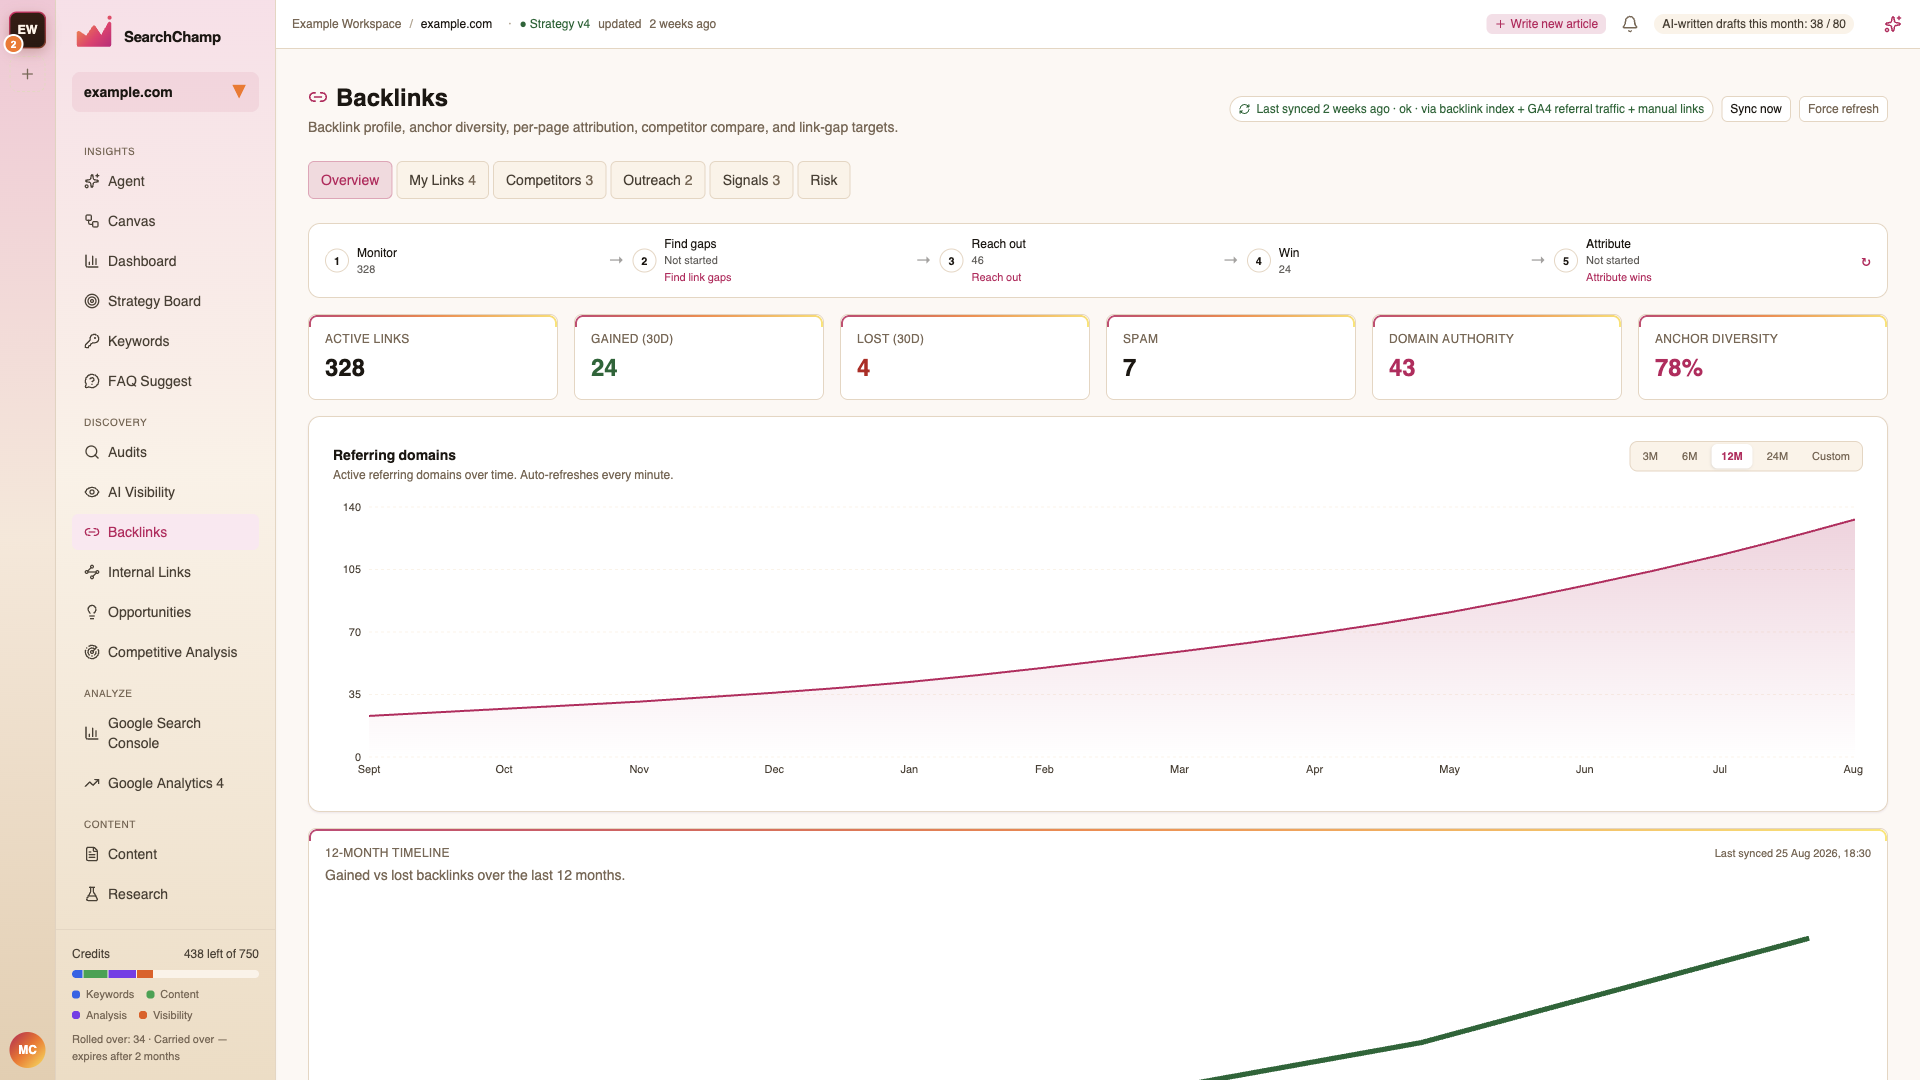Open Audits under Discovery
The height and width of the screenshot is (1080, 1920).
point(165,452)
